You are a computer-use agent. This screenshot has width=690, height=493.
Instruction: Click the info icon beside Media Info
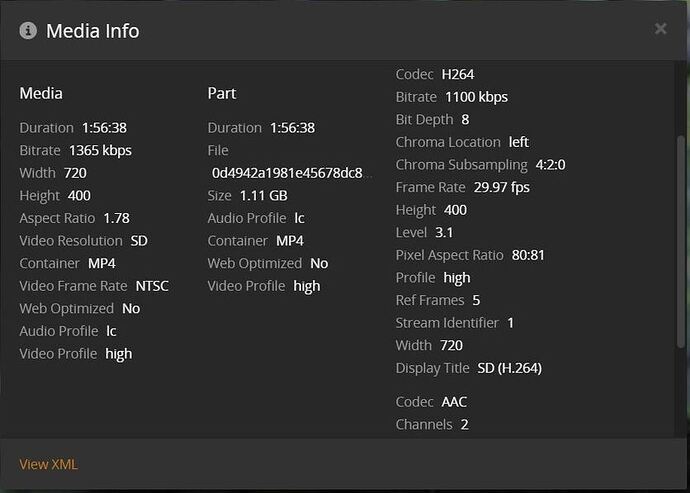28,31
